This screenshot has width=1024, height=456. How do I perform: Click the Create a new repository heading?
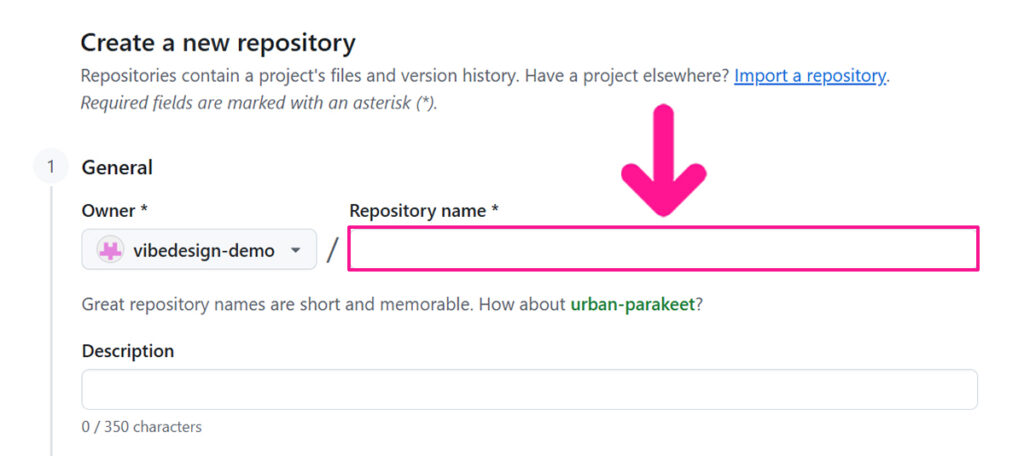click(x=218, y=43)
